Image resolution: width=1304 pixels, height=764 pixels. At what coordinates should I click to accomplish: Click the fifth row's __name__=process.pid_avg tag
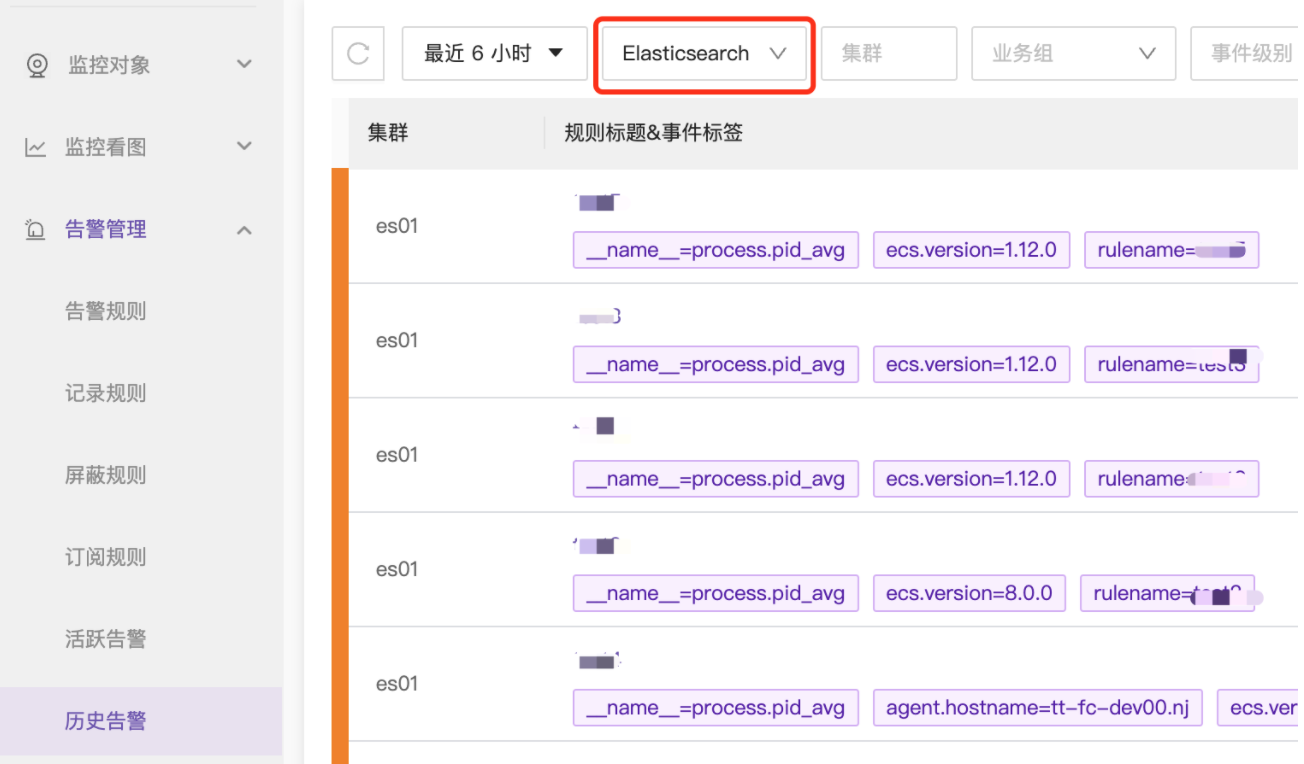pyautogui.click(x=716, y=708)
